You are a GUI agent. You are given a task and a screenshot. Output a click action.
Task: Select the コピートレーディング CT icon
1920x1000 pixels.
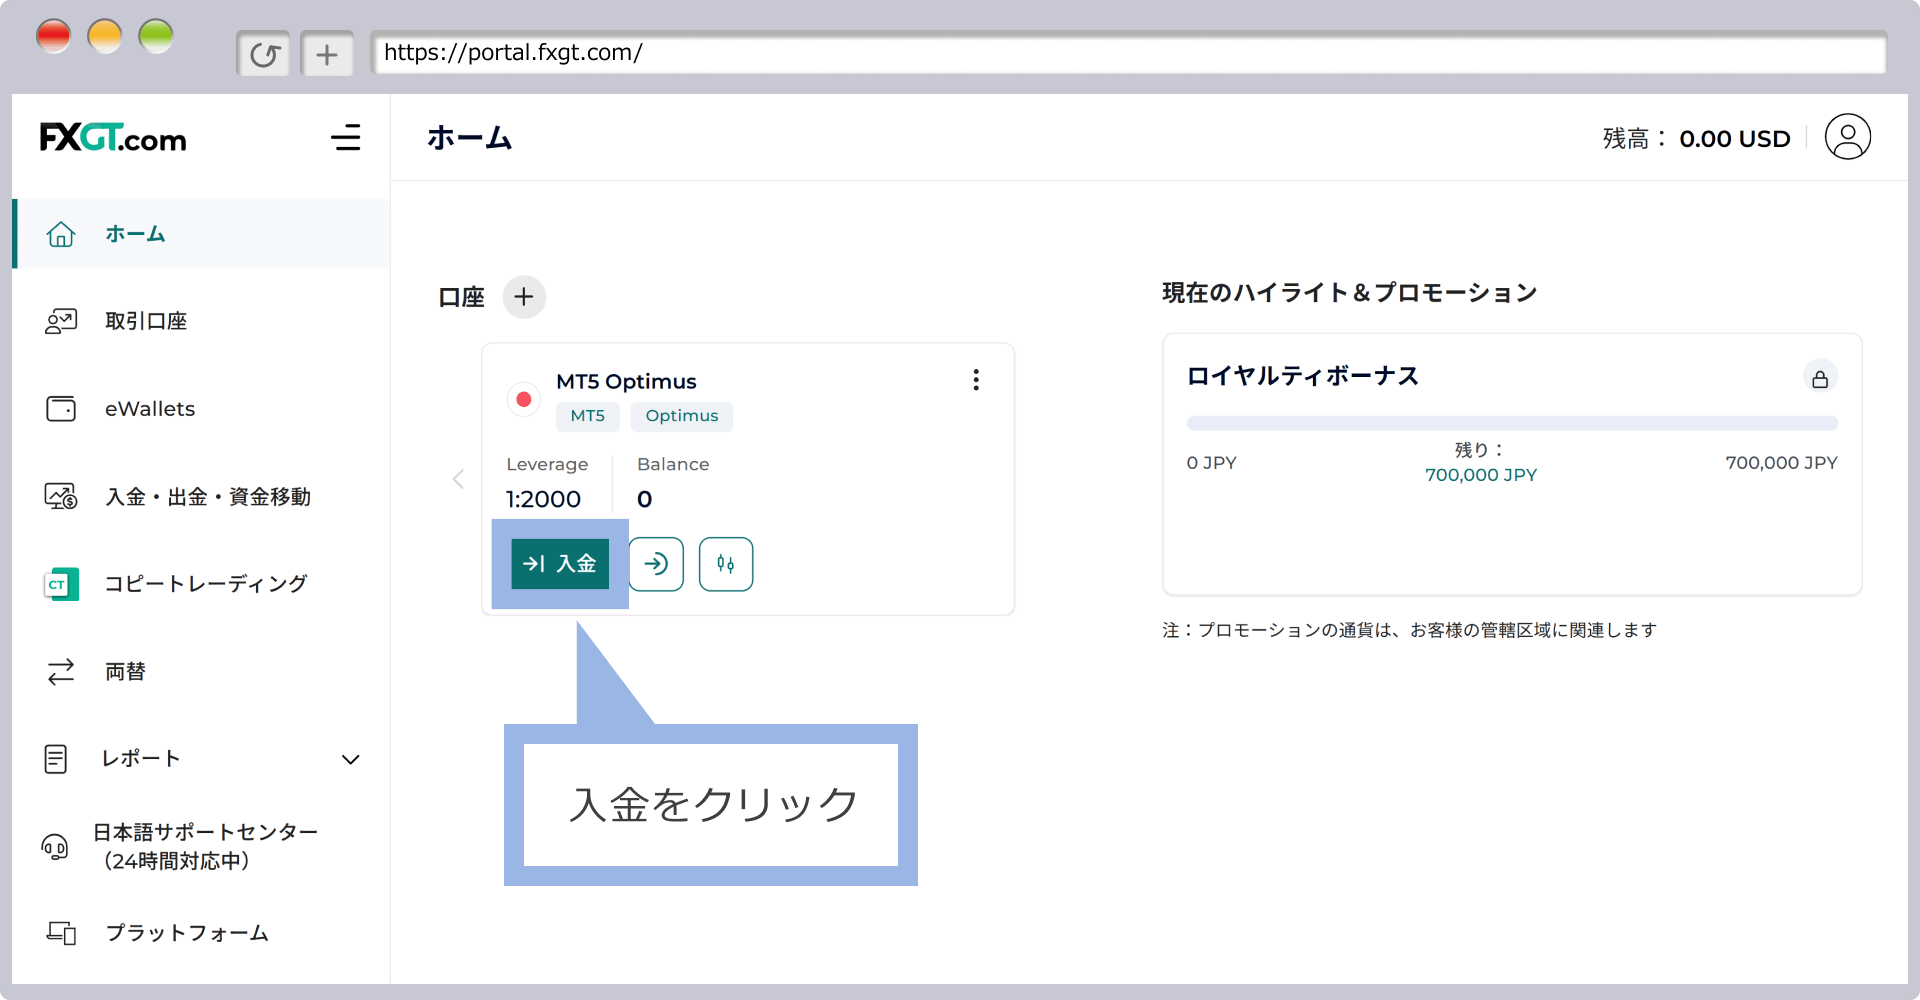[61, 584]
